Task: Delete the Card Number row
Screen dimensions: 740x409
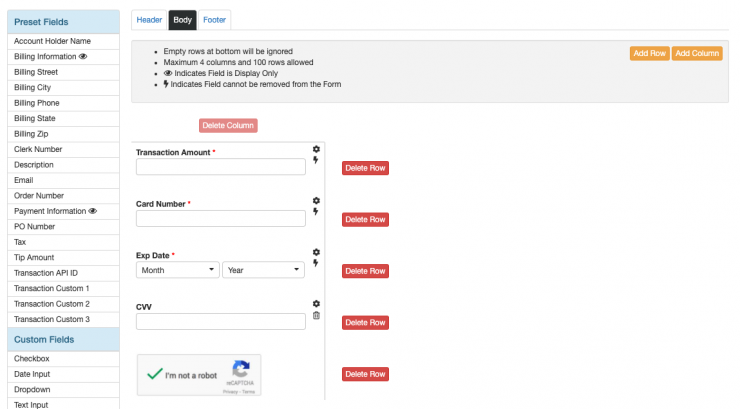Action: pos(365,219)
